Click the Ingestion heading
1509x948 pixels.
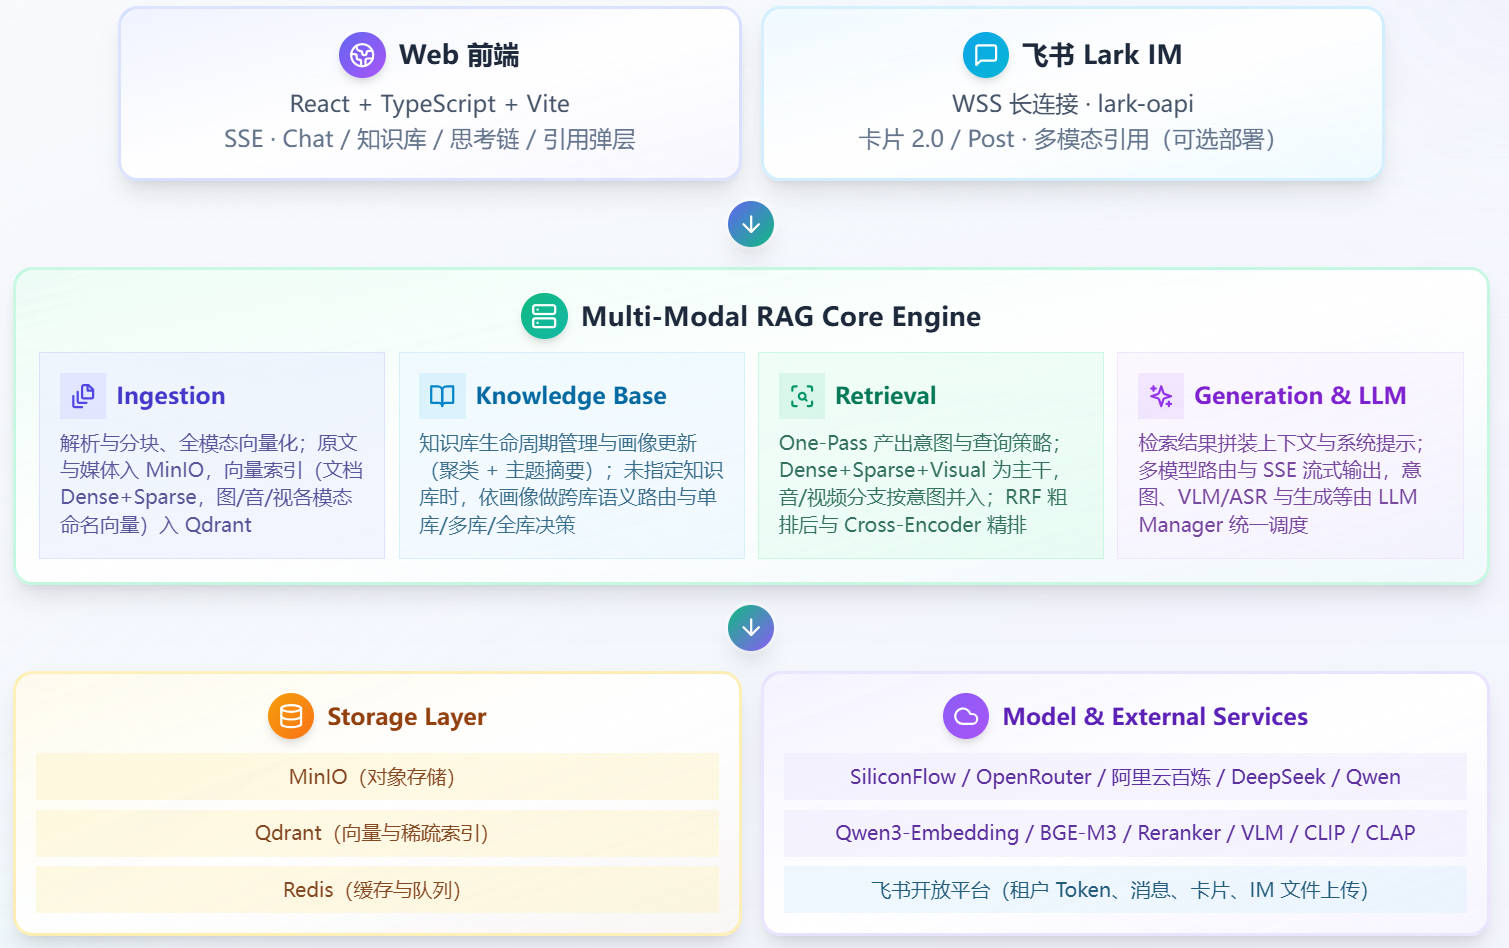[171, 396]
